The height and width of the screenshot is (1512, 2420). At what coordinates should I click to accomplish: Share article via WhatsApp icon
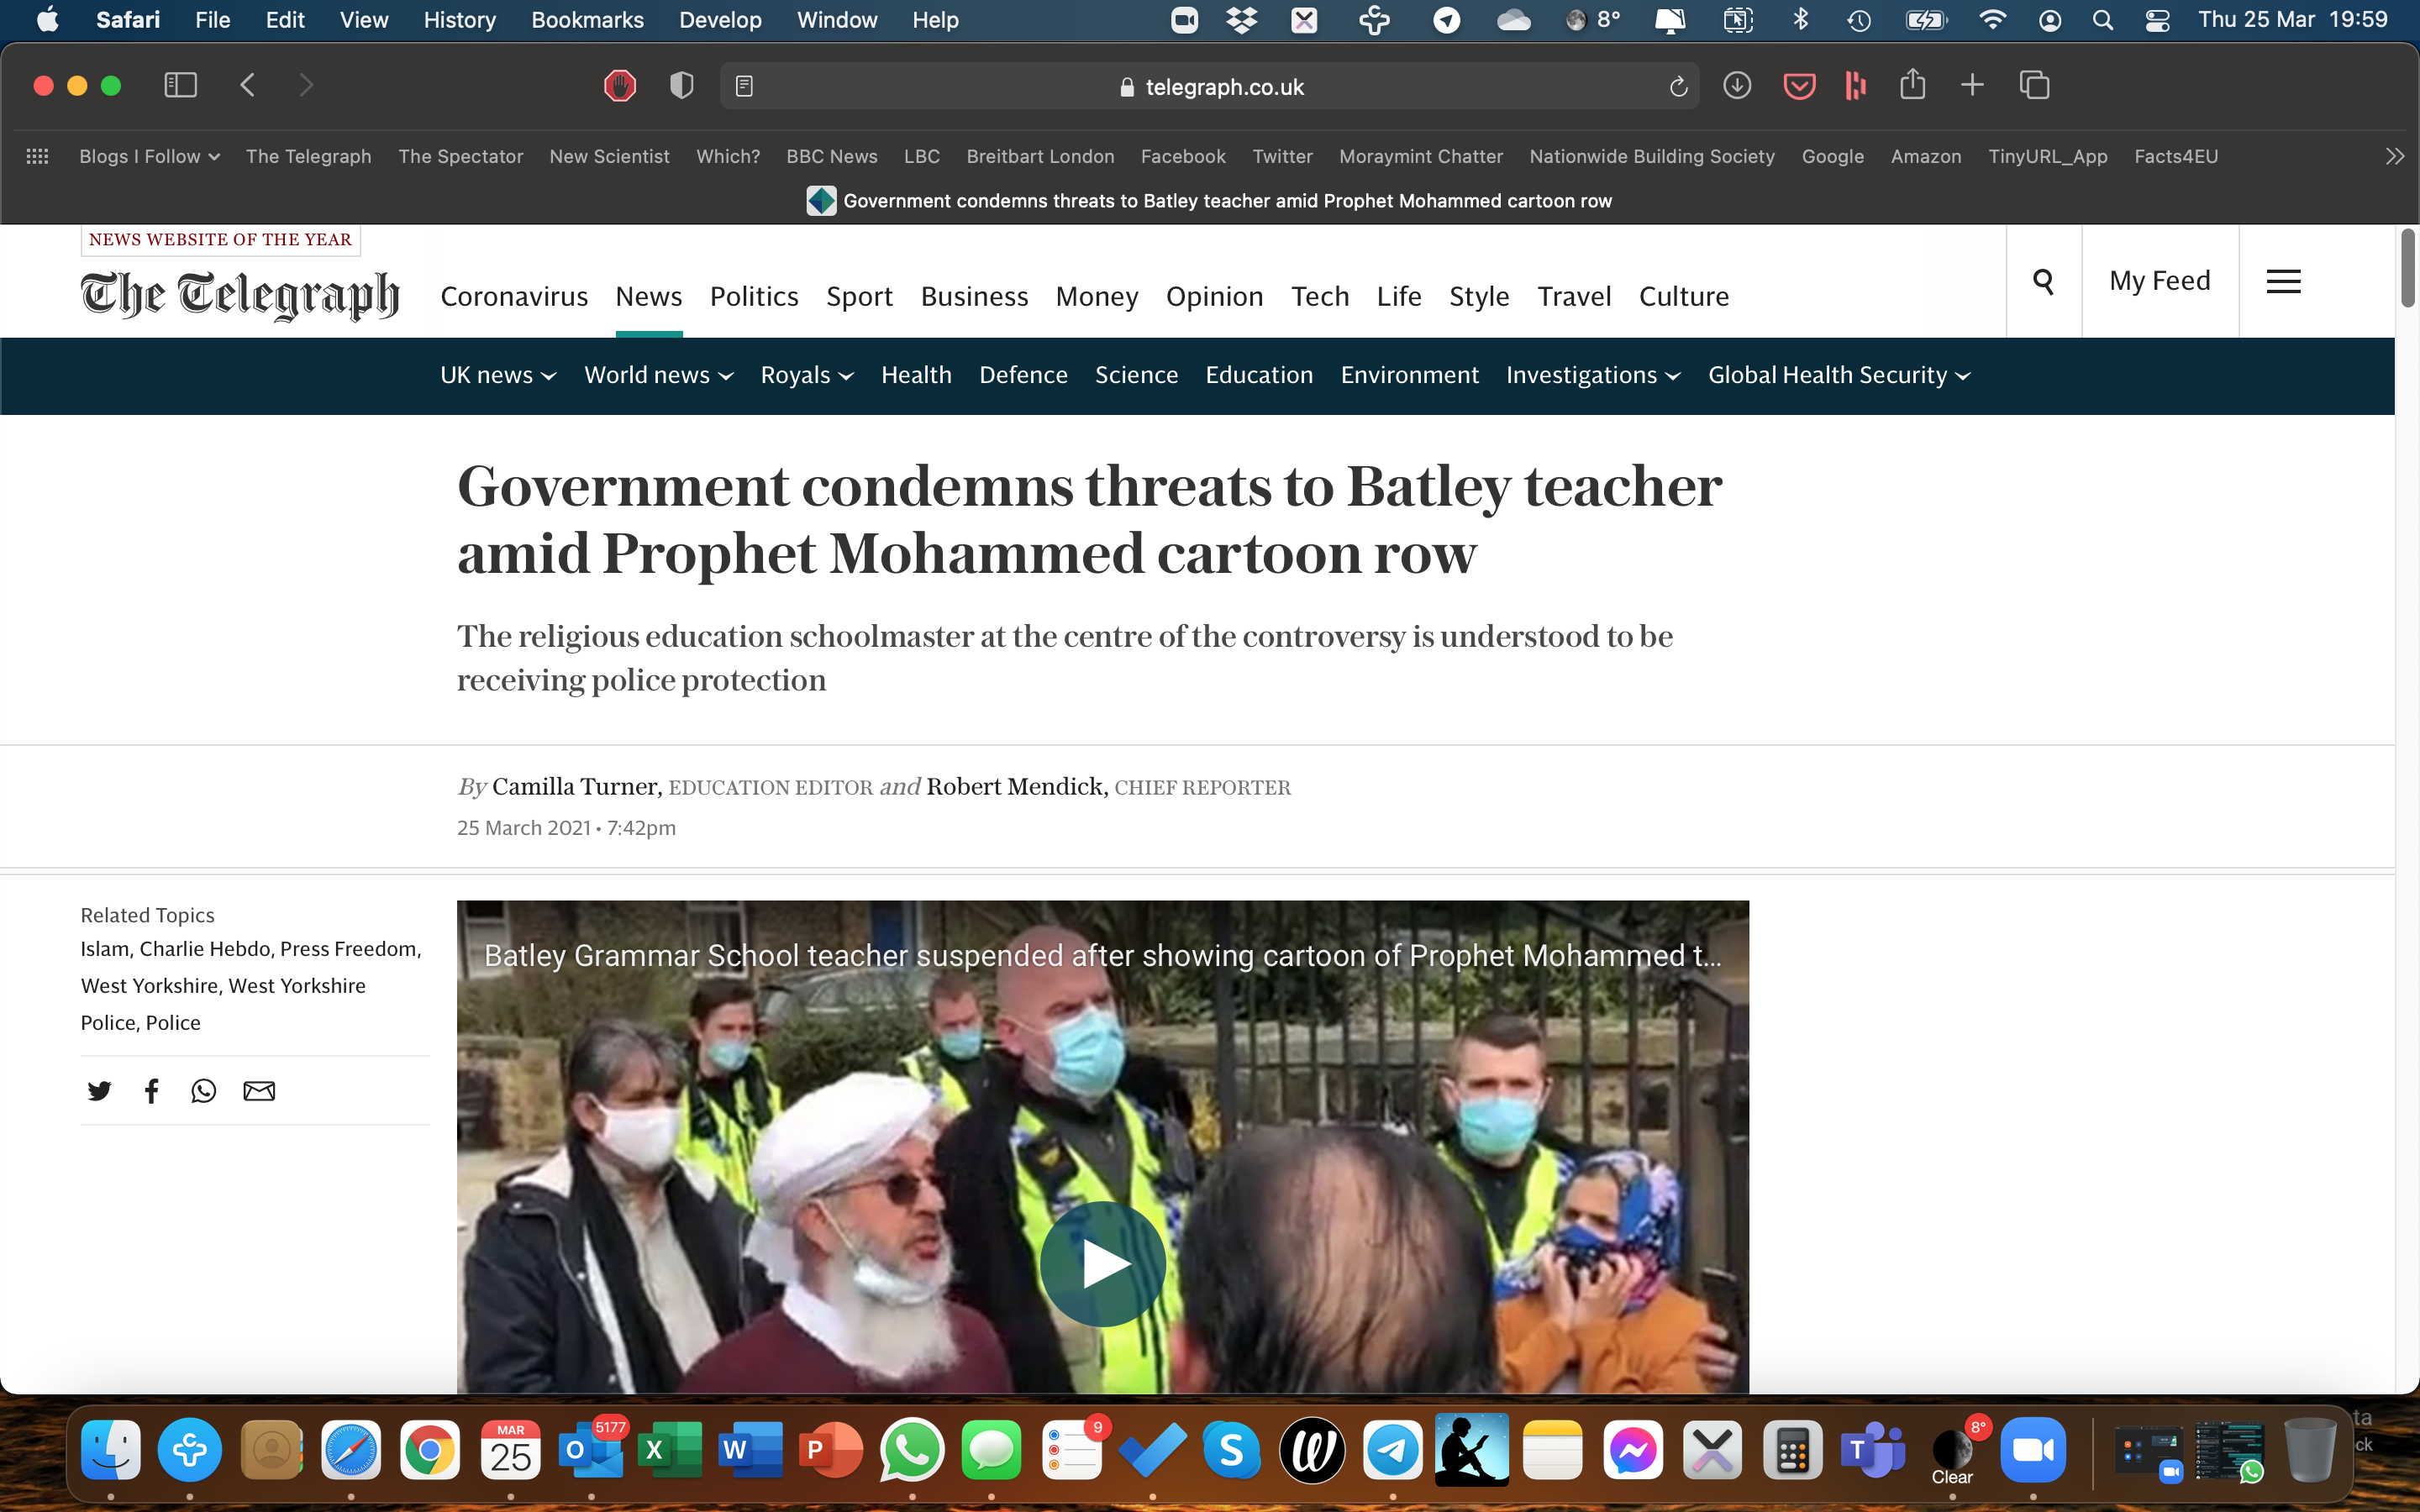(203, 1091)
